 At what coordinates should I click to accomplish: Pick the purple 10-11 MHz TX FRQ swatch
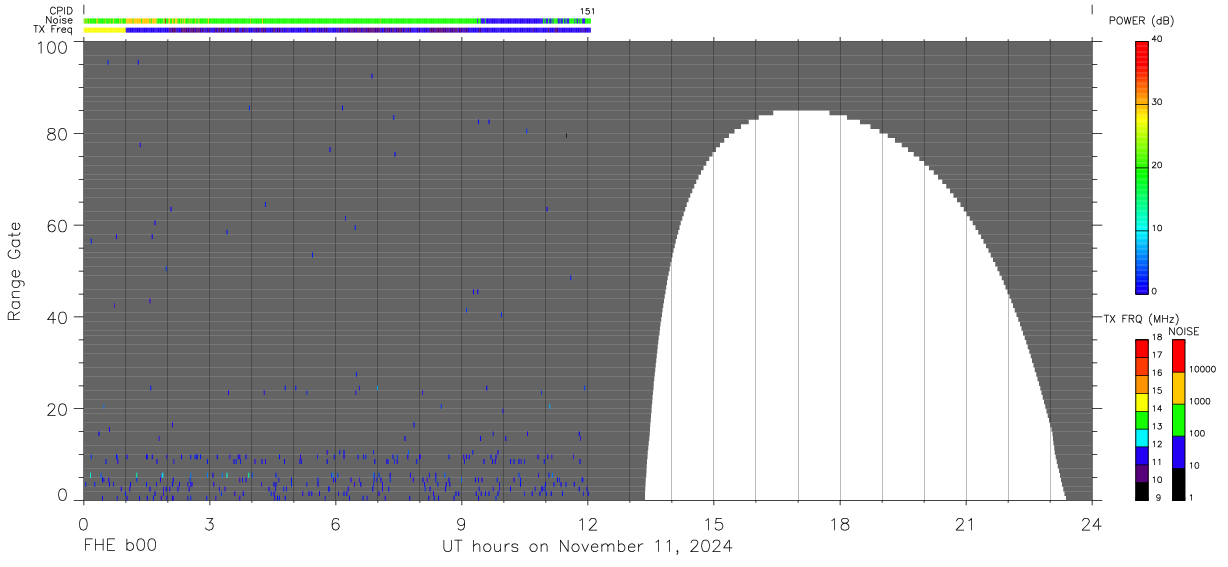pyautogui.click(x=1142, y=471)
